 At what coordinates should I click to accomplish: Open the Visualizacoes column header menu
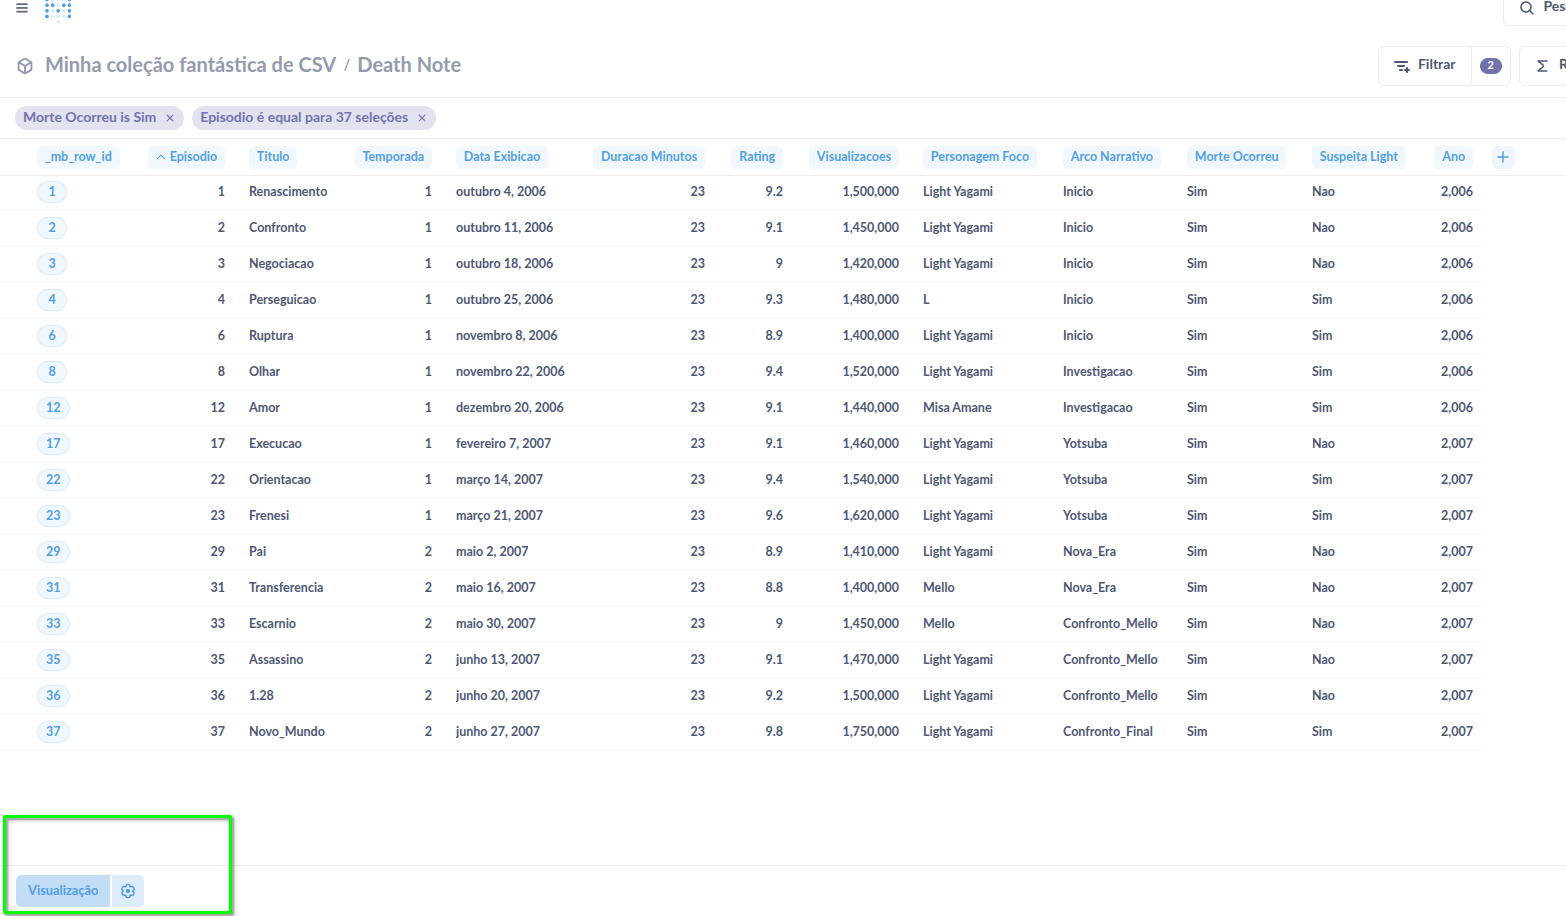(853, 157)
